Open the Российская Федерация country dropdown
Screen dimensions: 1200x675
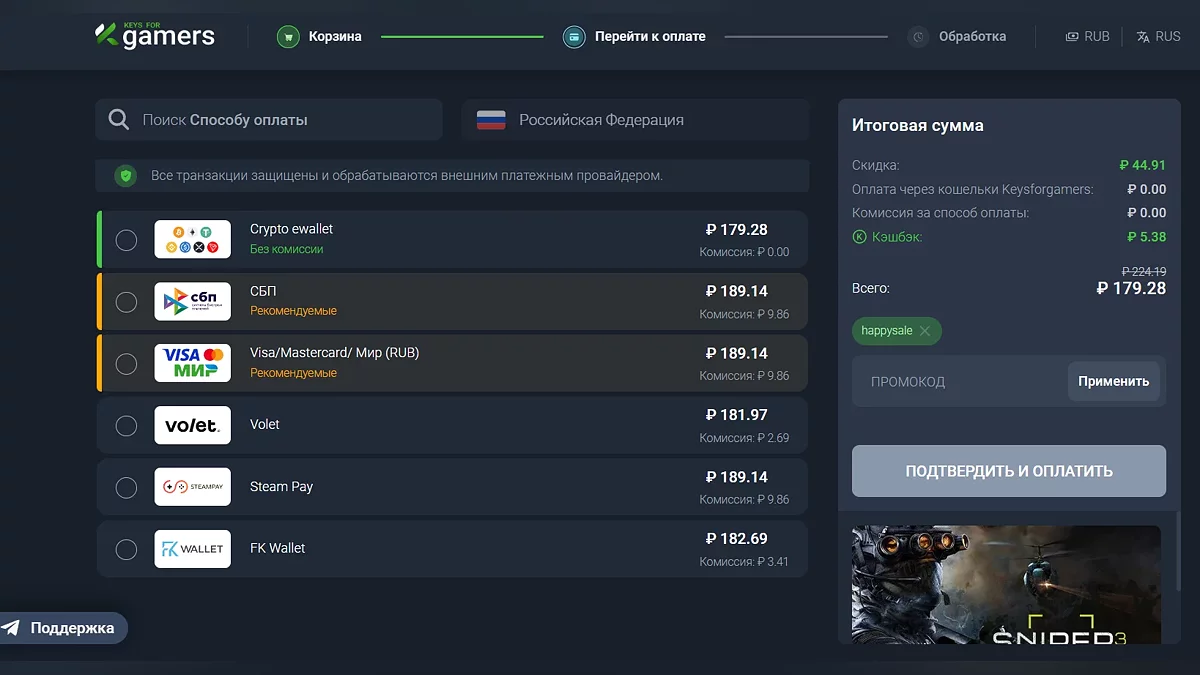pos(635,120)
